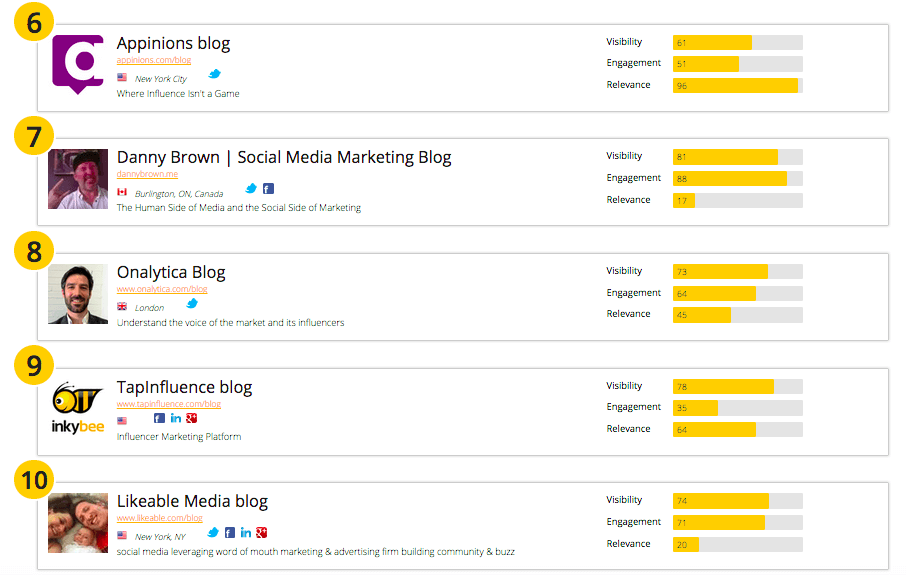Click Likeable Media Google Plus icon
906x575 pixels.
pyautogui.click(x=262, y=533)
